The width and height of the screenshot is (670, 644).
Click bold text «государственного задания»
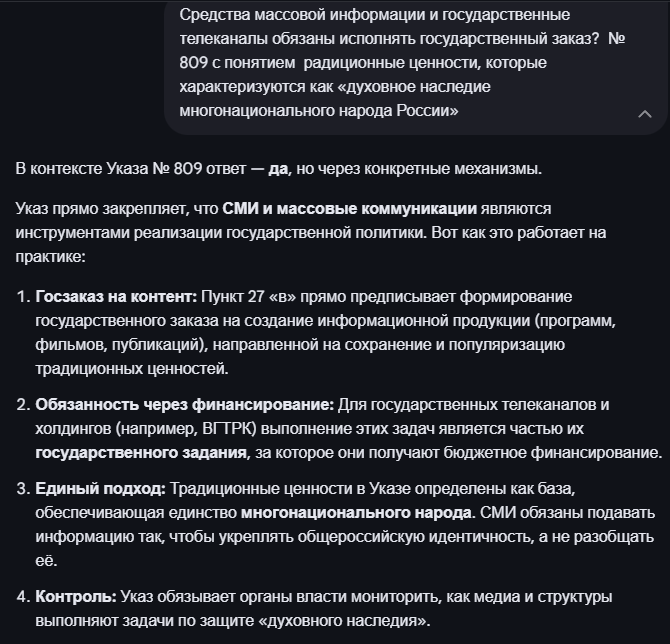(141, 453)
